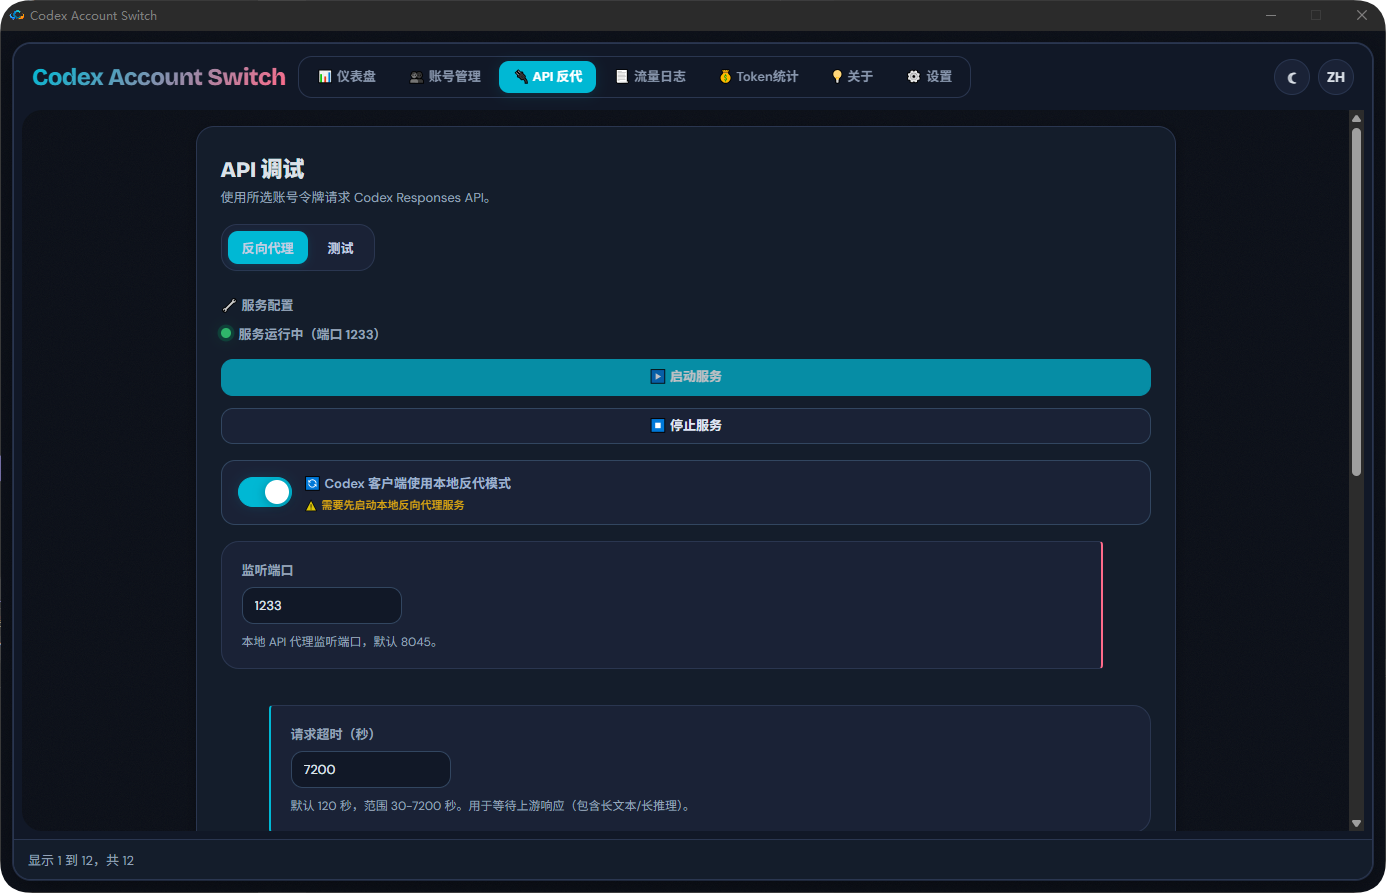This screenshot has height=893, width=1386.
Task: Disable Codex 客户端本地反代模式 toggle
Action: point(264,492)
